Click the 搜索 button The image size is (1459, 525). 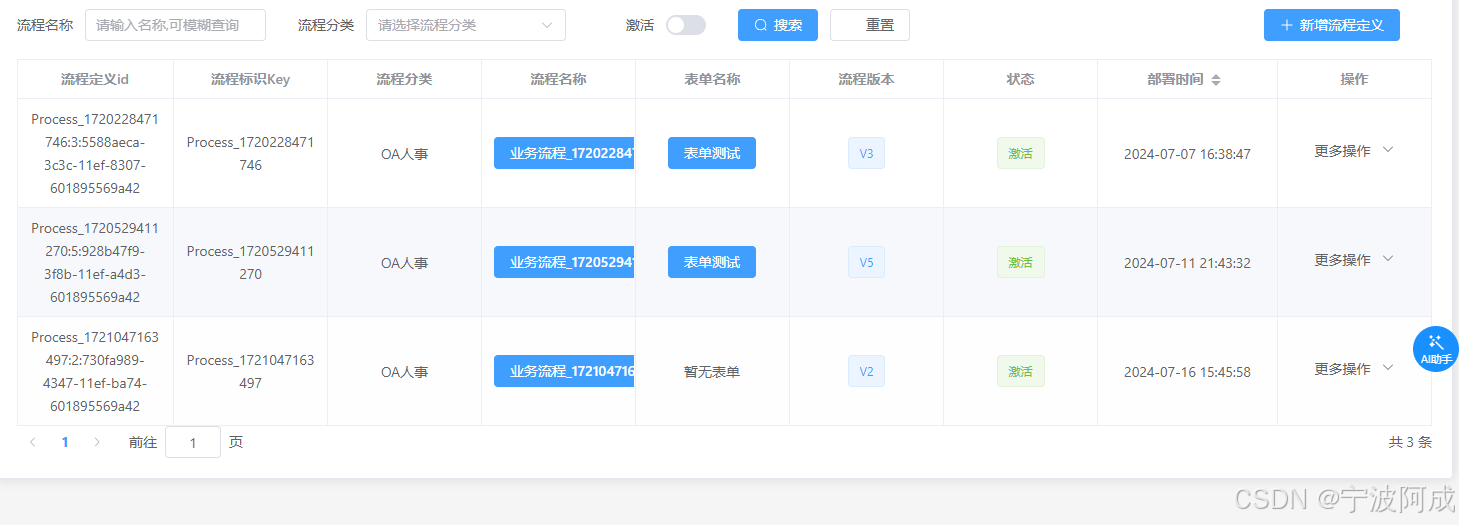click(778, 25)
